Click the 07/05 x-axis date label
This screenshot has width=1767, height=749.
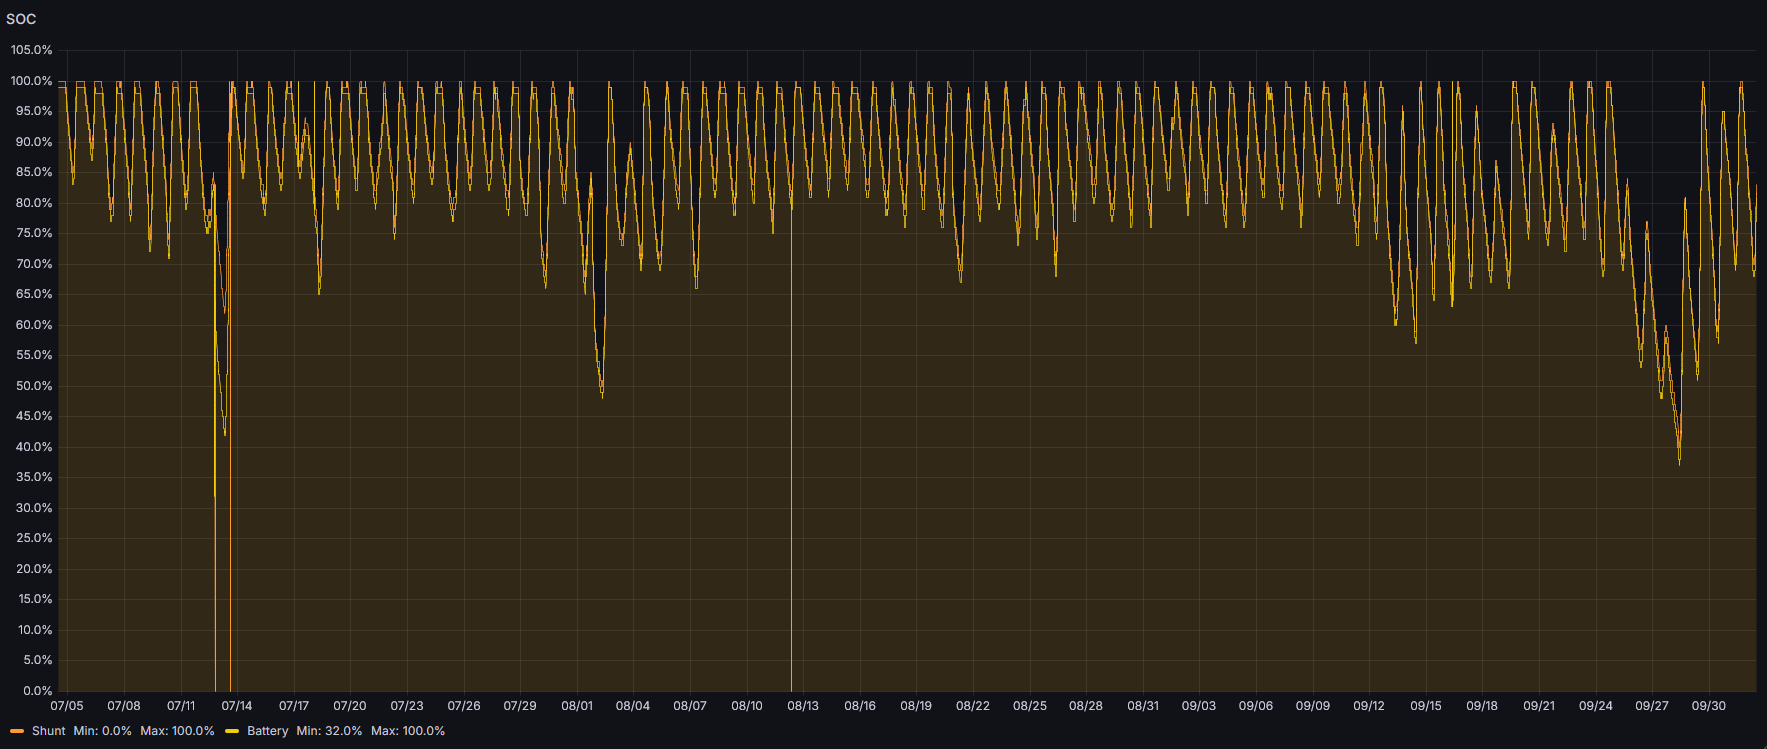[x=67, y=706]
